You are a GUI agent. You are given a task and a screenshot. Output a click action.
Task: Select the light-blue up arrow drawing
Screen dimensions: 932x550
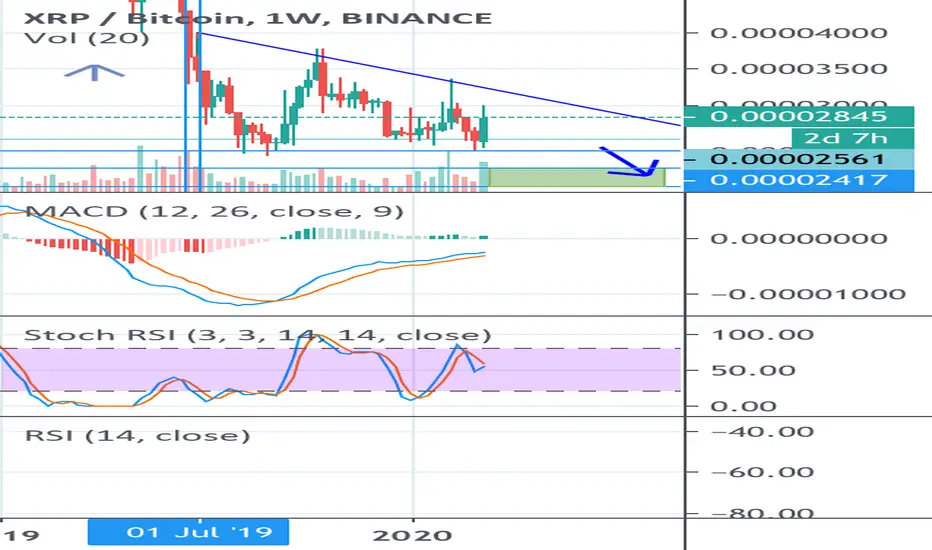(95, 72)
